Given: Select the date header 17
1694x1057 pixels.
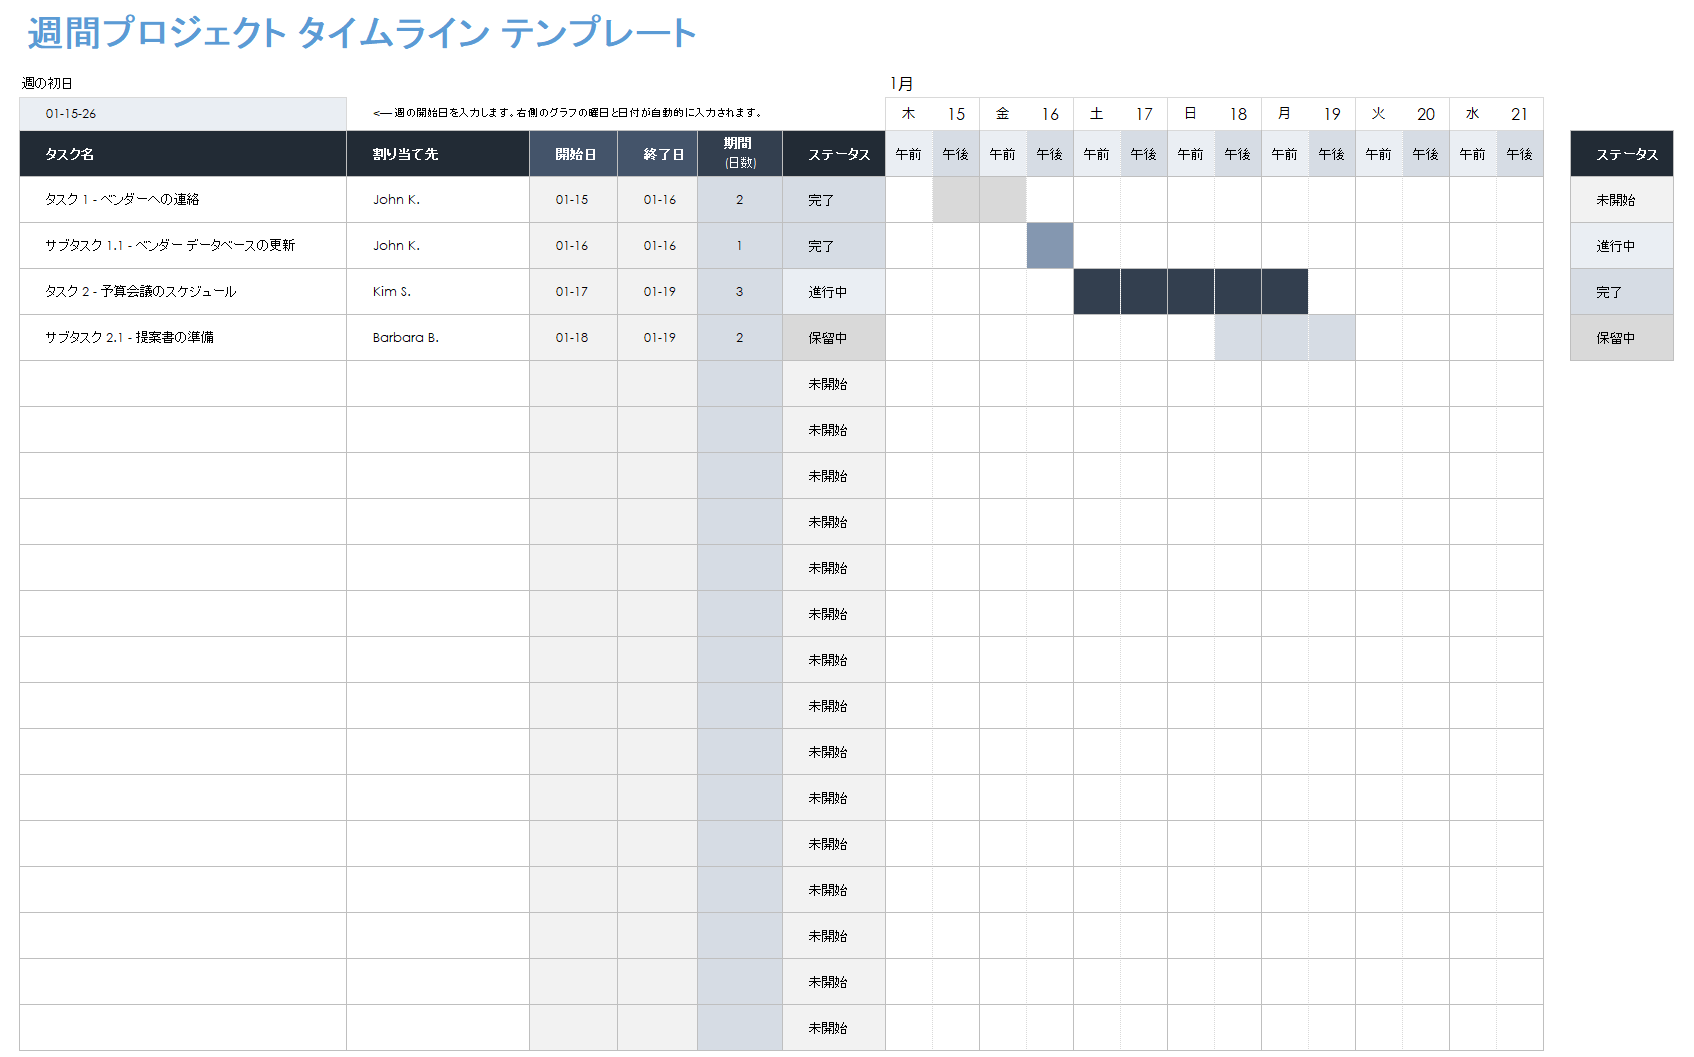Looking at the screenshot, I should (x=1144, y=114).
